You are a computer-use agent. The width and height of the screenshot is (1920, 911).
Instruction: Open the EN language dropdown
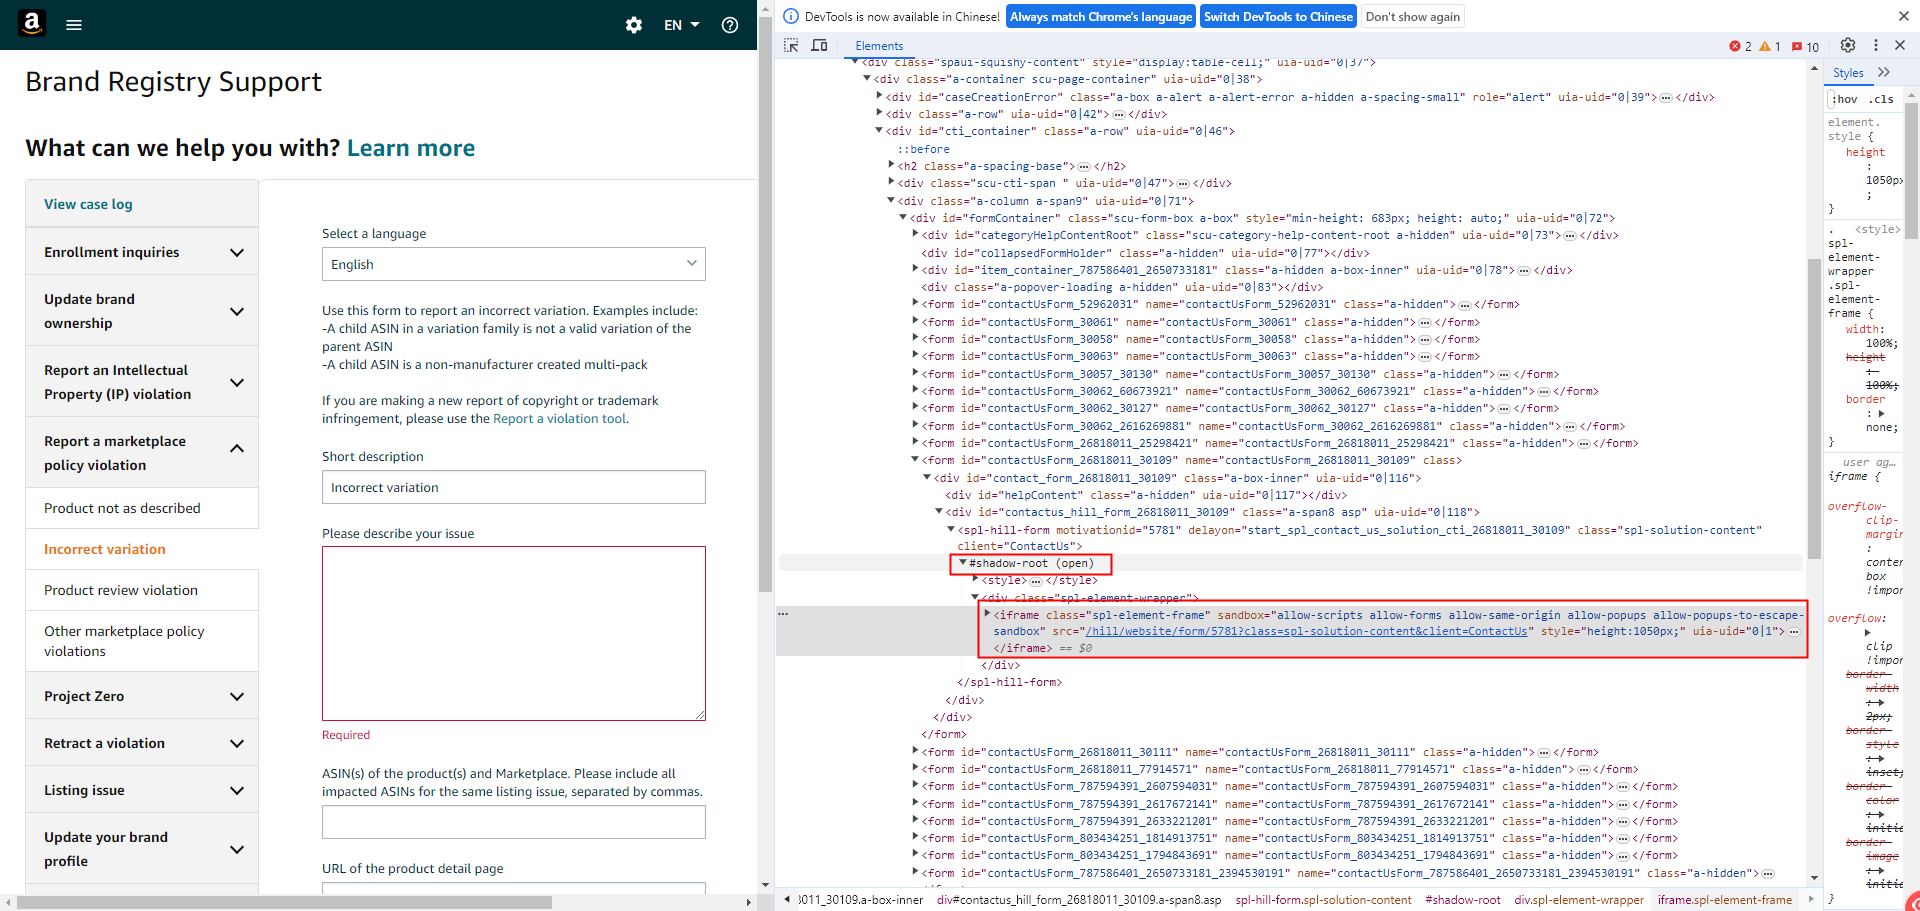pos(681,25)
